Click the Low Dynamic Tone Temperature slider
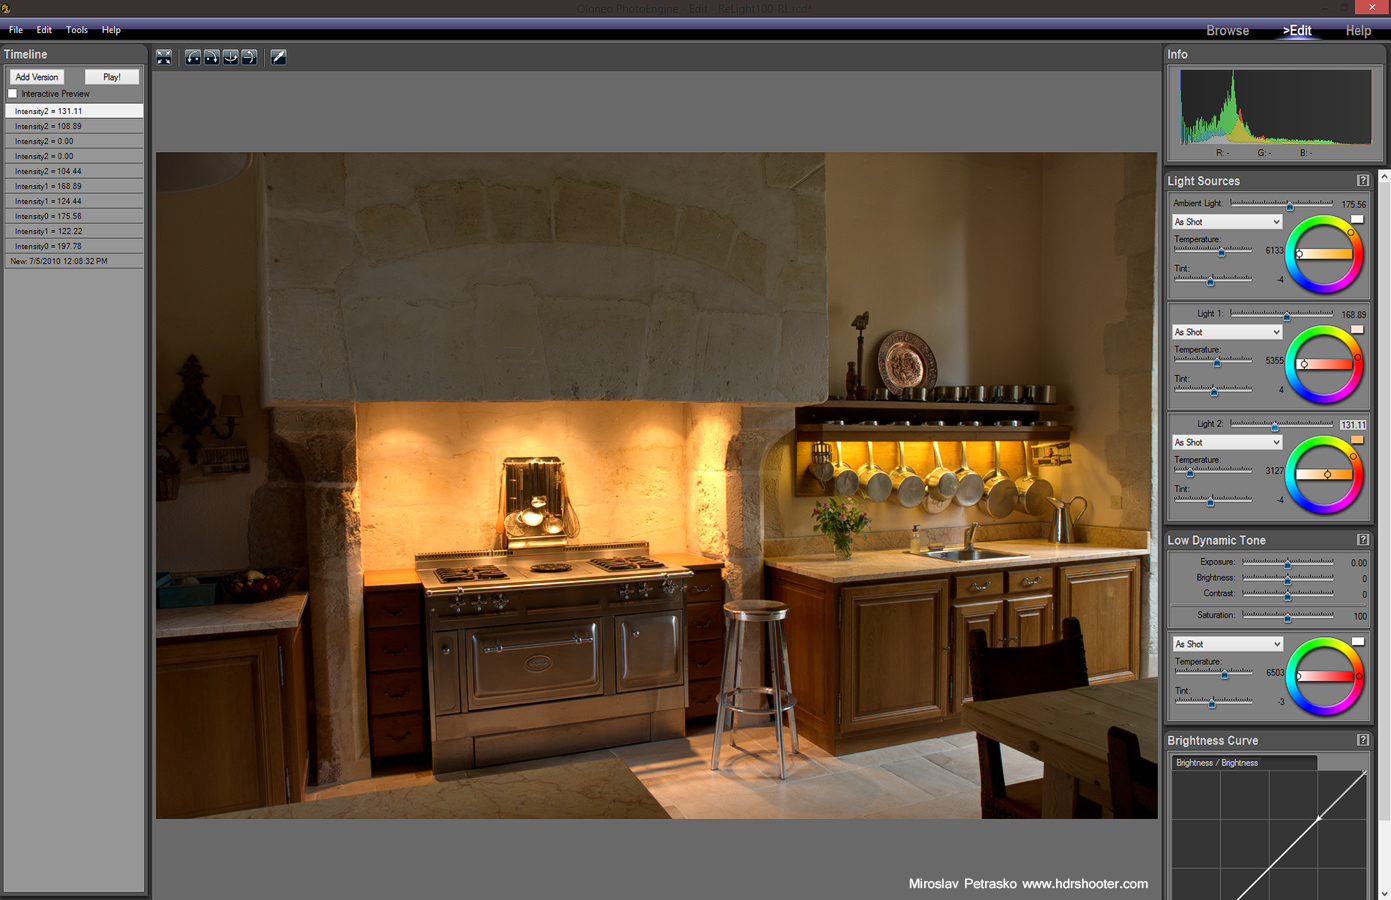 1213,672
